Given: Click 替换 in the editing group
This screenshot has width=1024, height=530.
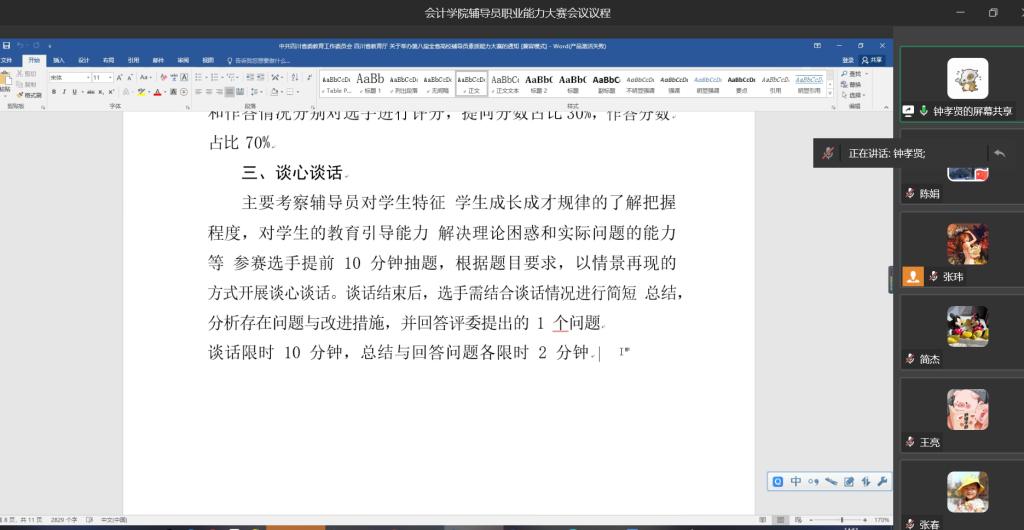Looking at the screenshot, I should click(x=852, y=82).
